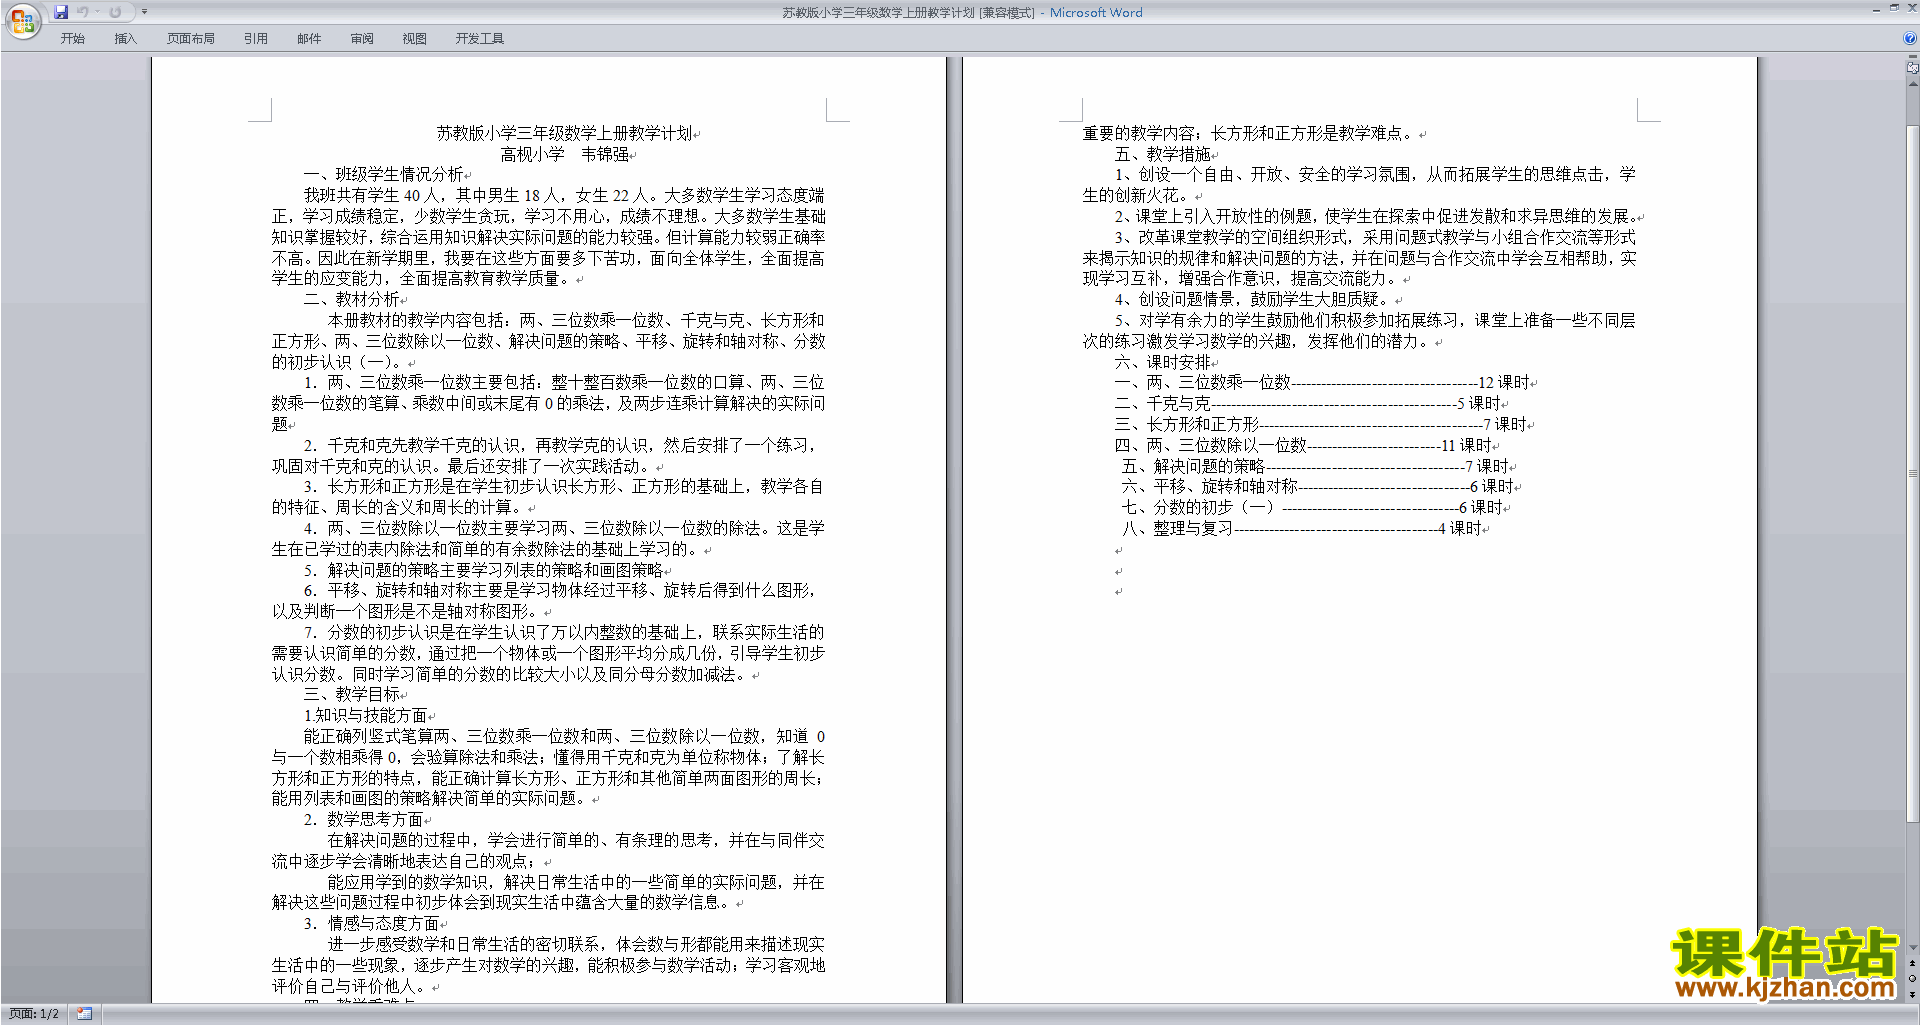Click the line 五、解决问题的策略 7 课时
Viewport: 1920px width, 1025px height.
[1316, 466]
